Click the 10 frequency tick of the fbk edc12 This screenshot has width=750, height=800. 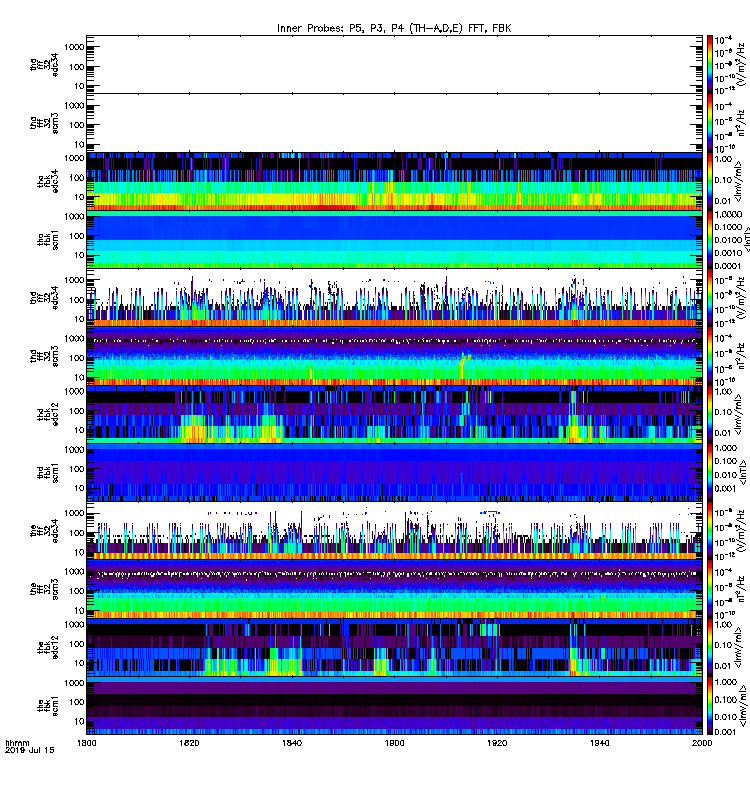coord(79,663)
